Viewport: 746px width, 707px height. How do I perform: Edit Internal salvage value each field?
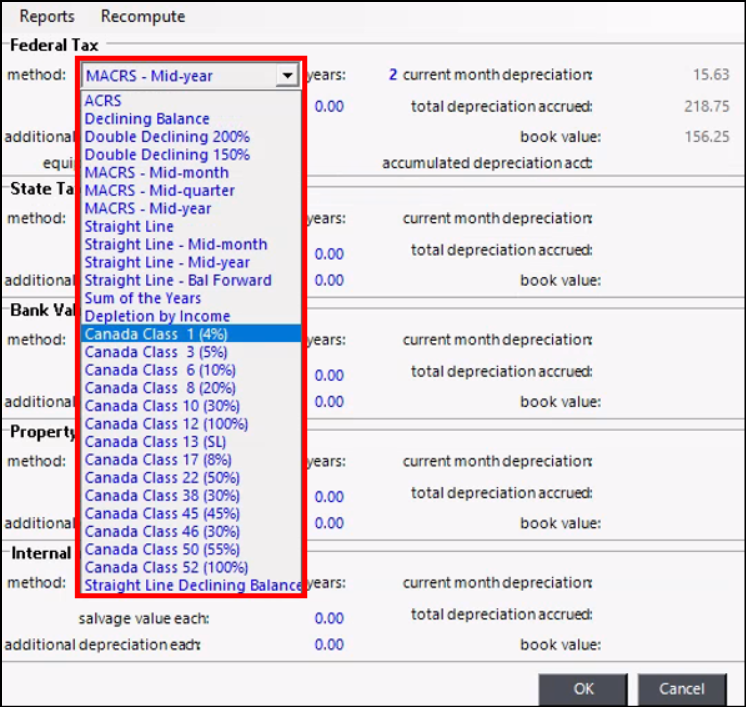click(328, 618)
